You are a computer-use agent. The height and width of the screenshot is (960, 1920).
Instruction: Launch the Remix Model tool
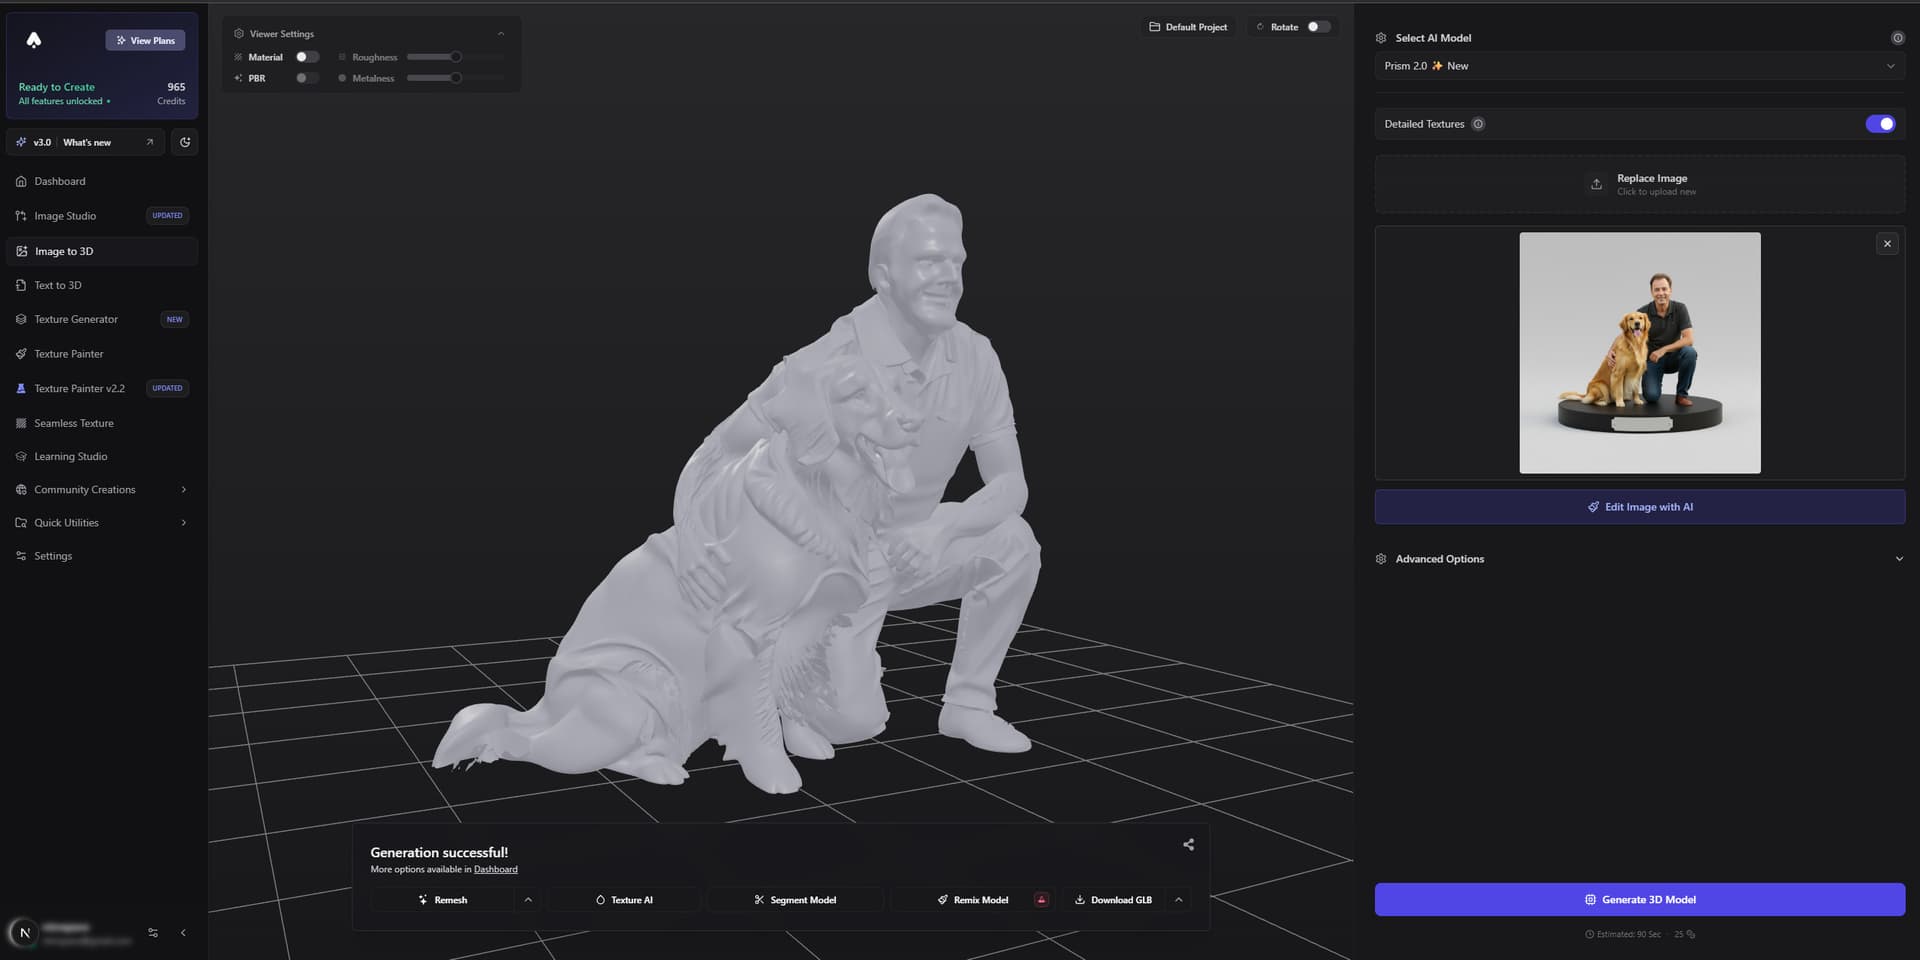click(x=973, y=899)
